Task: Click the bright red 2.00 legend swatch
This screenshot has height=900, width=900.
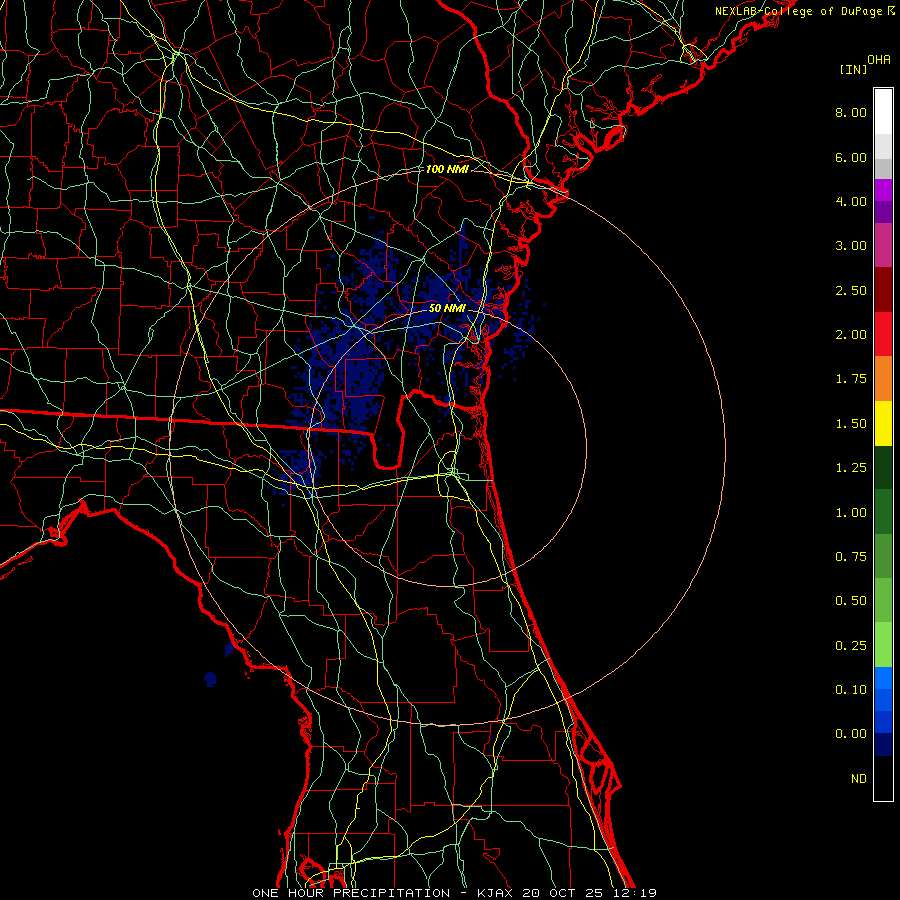Action: click(883, 334)
